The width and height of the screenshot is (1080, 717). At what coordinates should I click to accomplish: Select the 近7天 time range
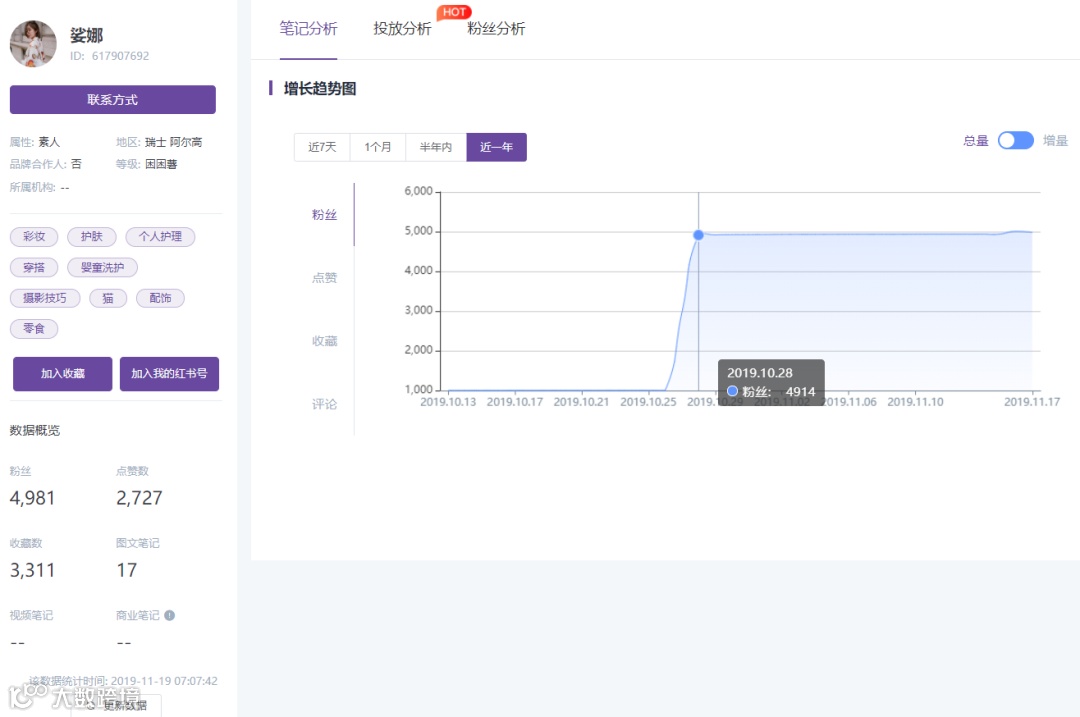coord(322,147)
